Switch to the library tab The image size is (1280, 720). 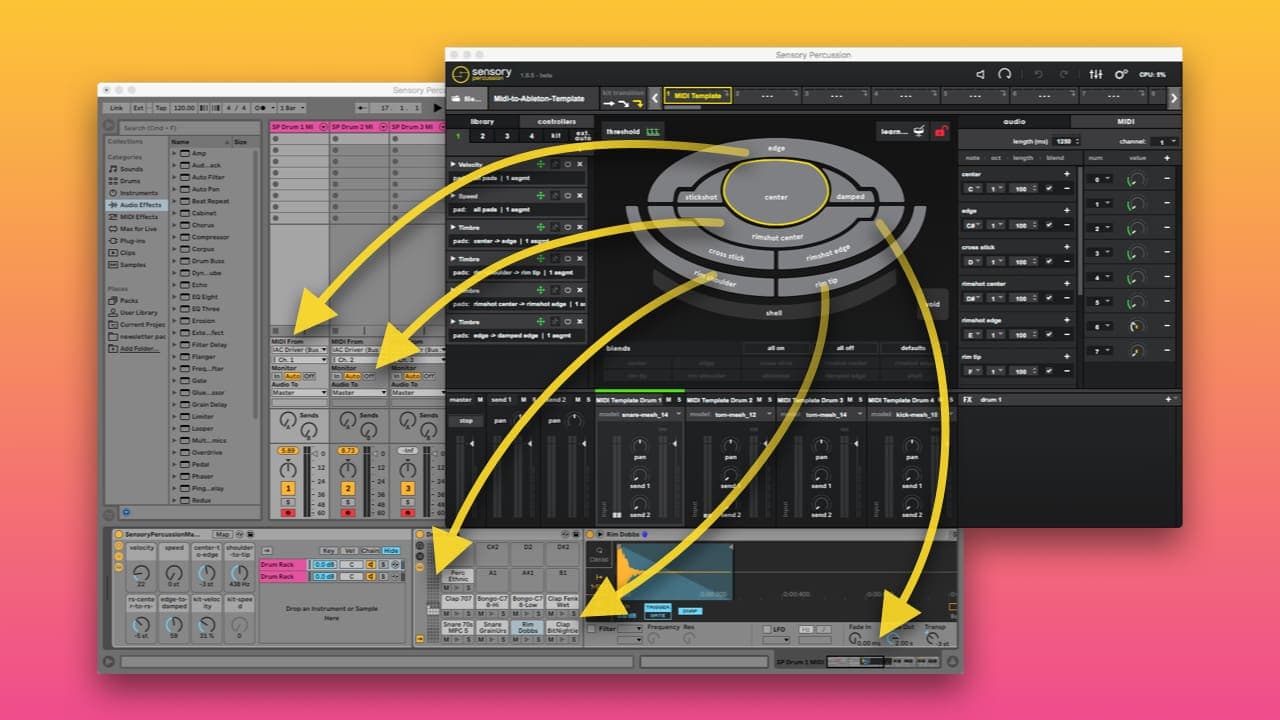click(482, 121)
